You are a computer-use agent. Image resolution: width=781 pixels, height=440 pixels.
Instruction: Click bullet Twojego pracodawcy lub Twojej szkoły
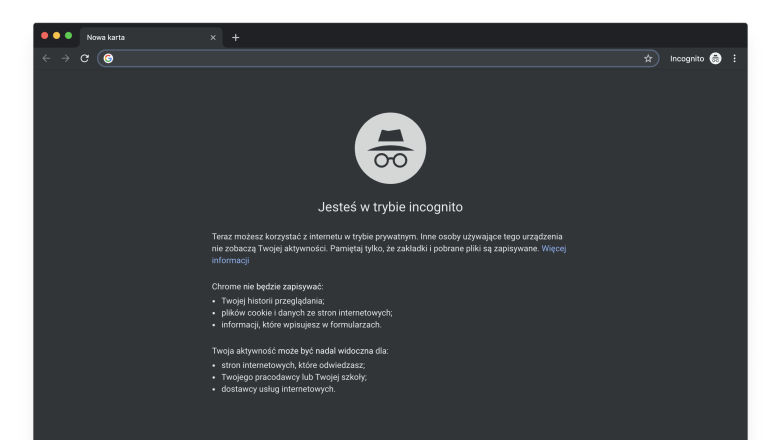(x=294, y=377)
